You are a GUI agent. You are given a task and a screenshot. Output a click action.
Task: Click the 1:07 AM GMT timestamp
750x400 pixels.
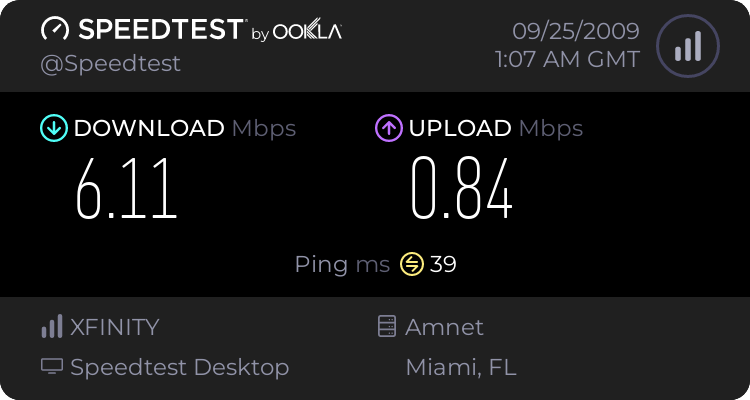click(x=567, y=60)
